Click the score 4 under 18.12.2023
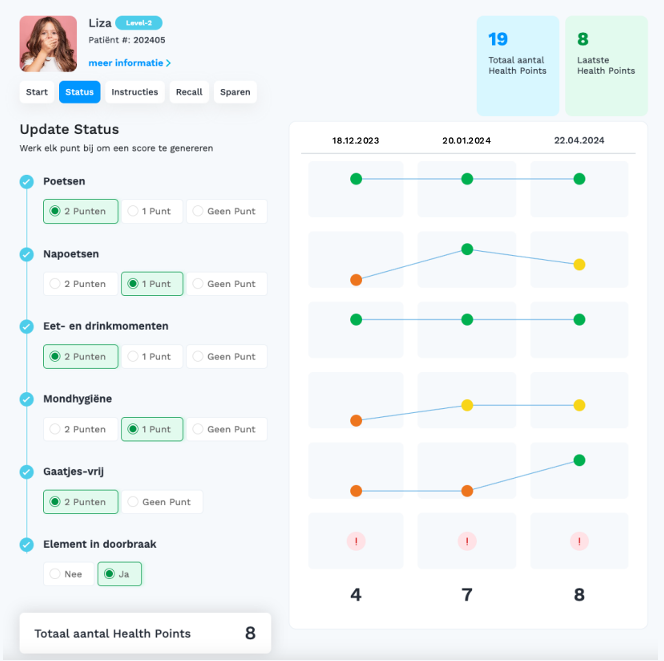 [356, 595]
